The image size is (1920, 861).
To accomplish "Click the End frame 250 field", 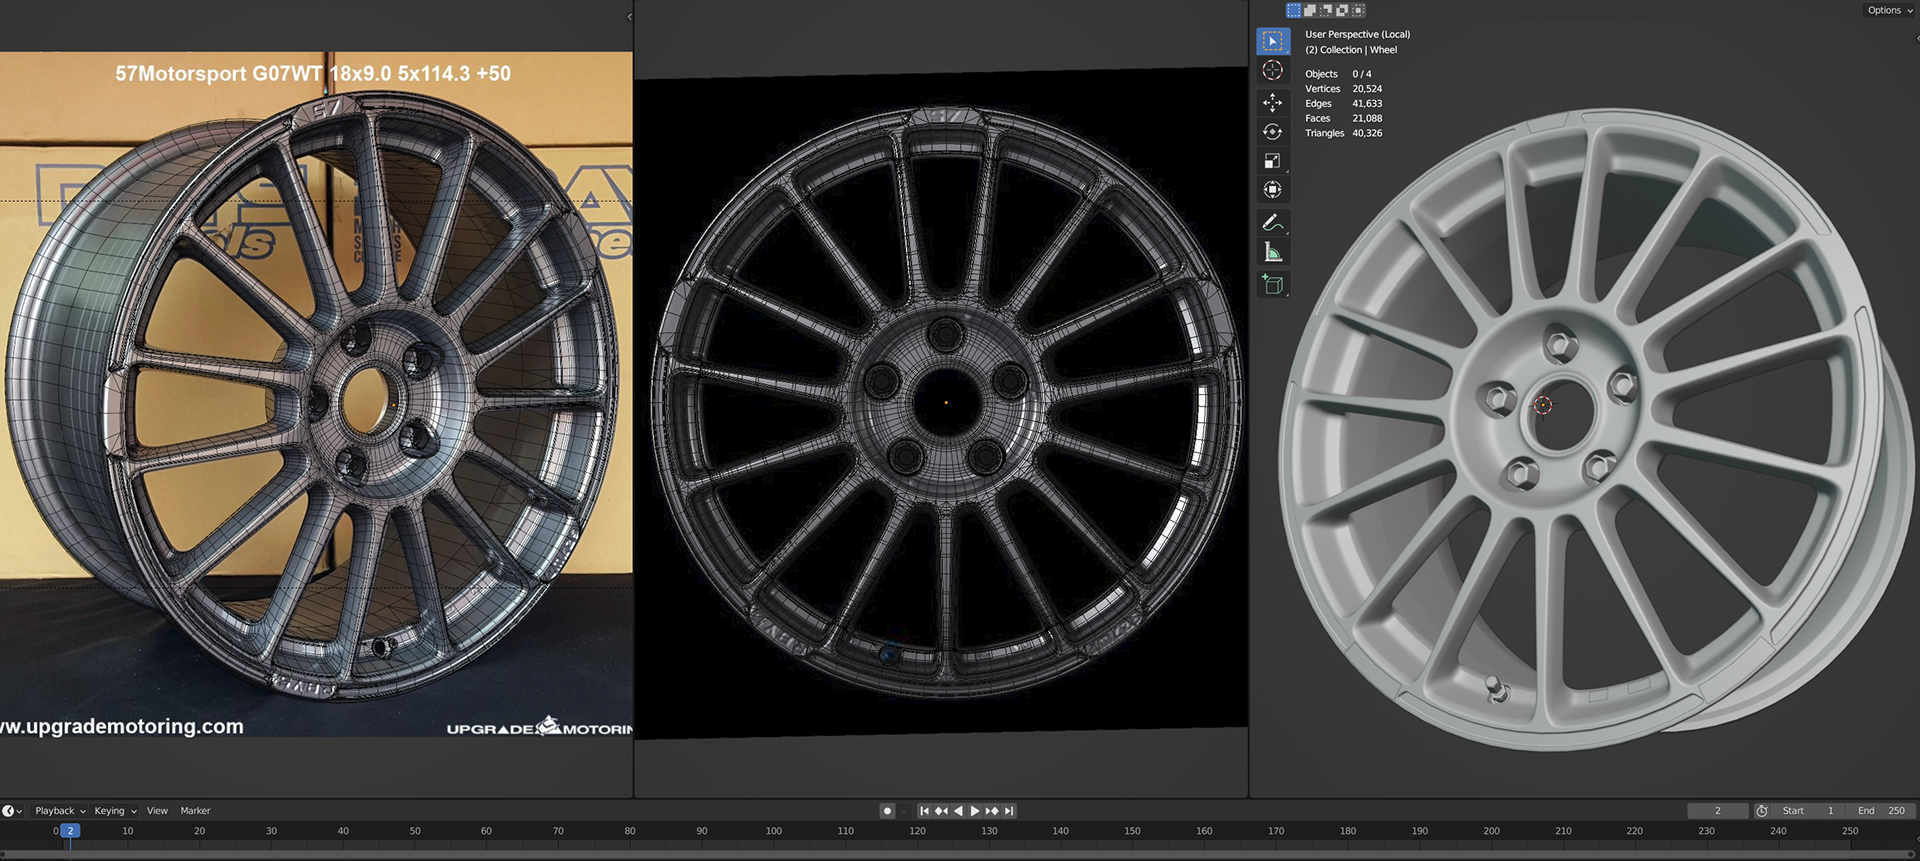I will tap(1881, 811).
